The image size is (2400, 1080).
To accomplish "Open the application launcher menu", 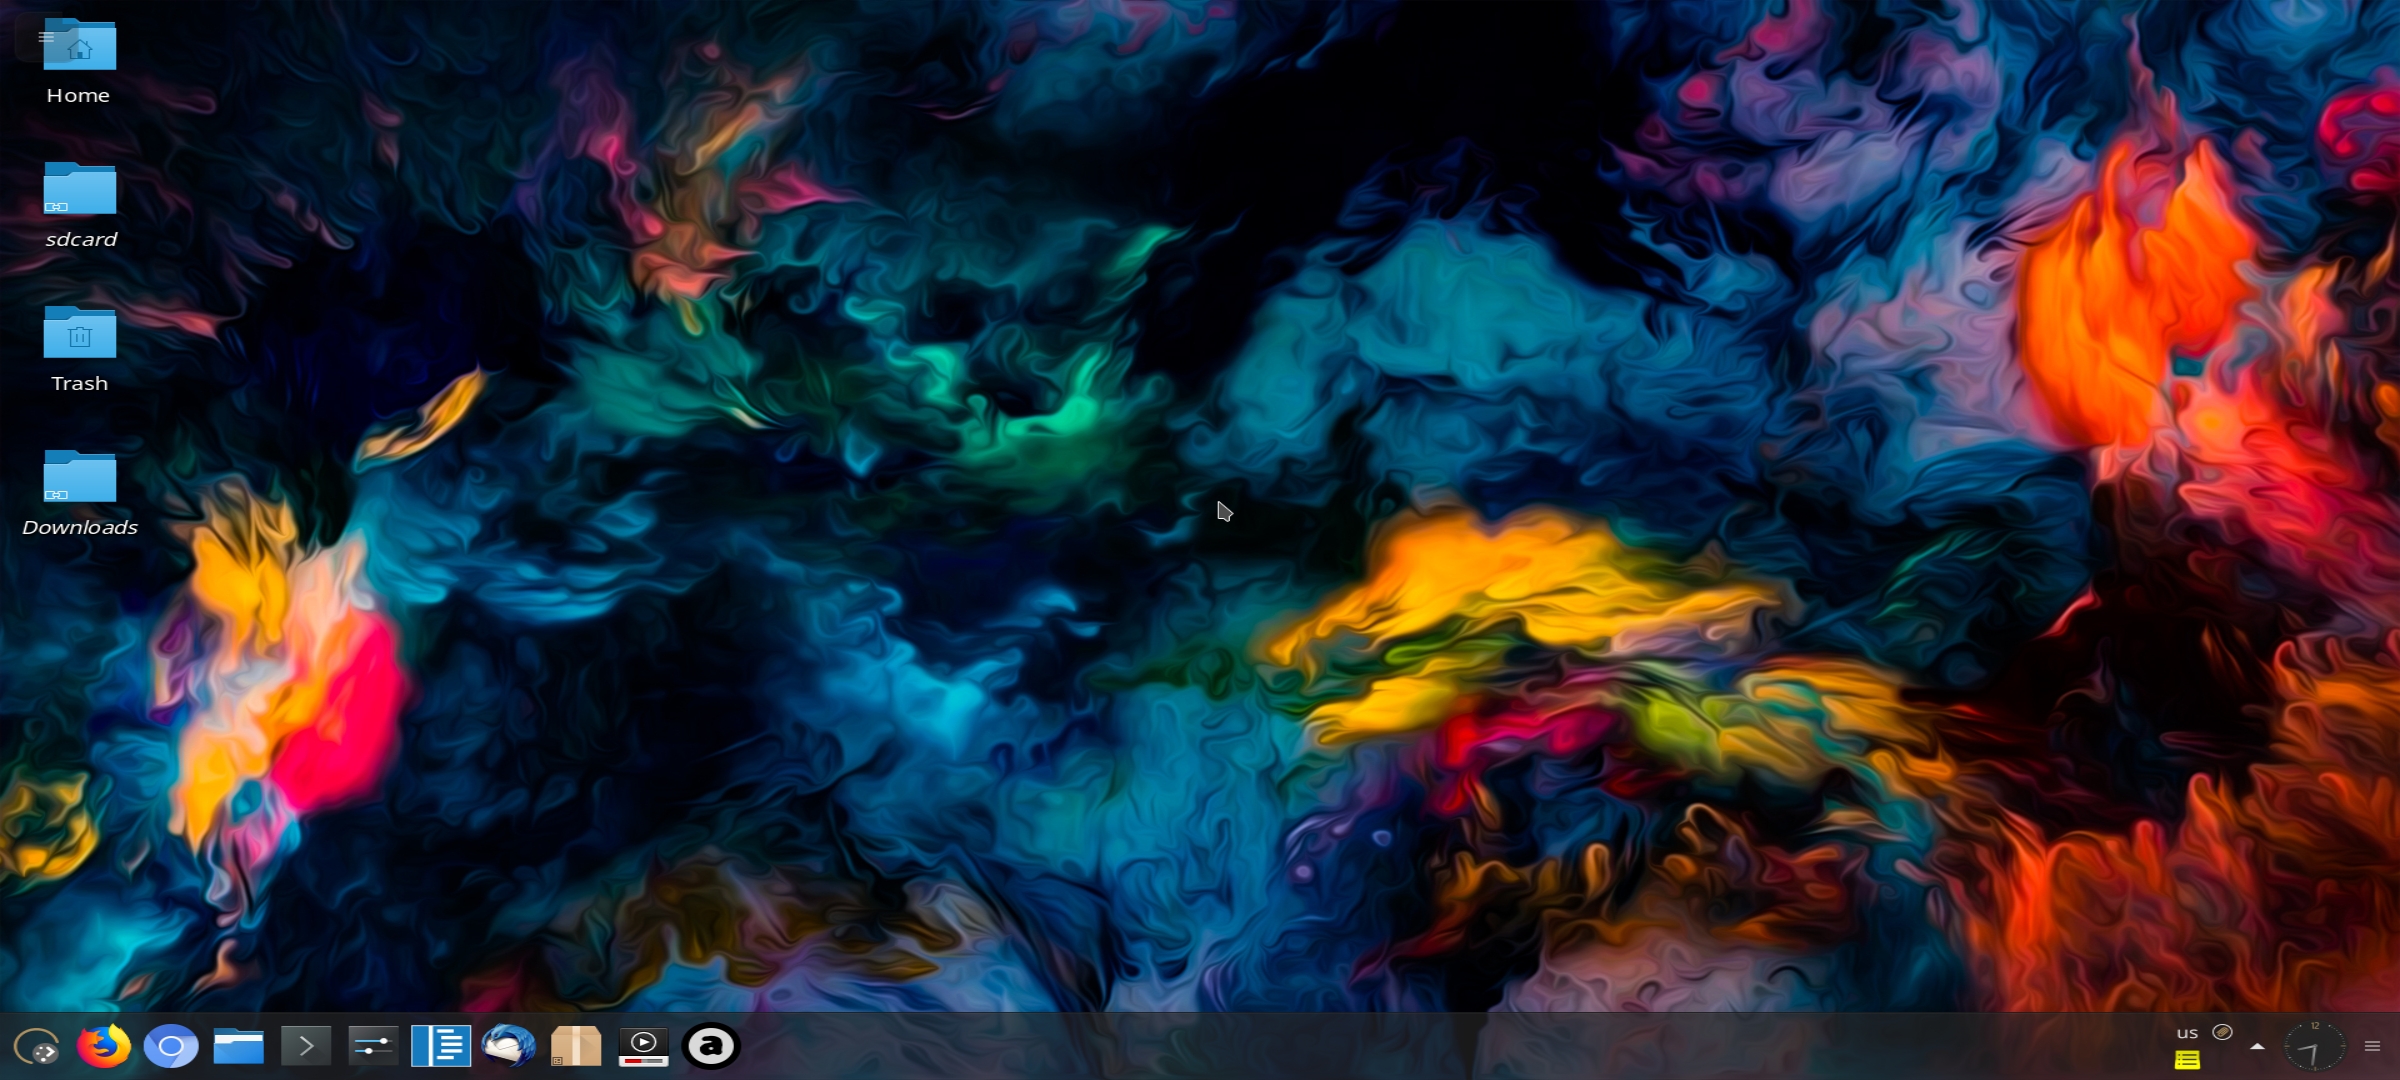I will pos(37,1047).
